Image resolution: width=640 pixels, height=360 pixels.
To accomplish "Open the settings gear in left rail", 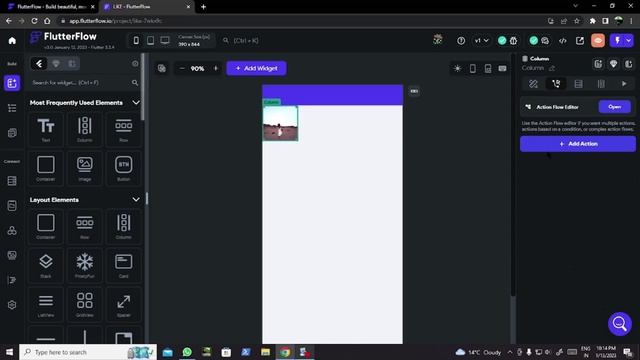I will click(12, 305).
